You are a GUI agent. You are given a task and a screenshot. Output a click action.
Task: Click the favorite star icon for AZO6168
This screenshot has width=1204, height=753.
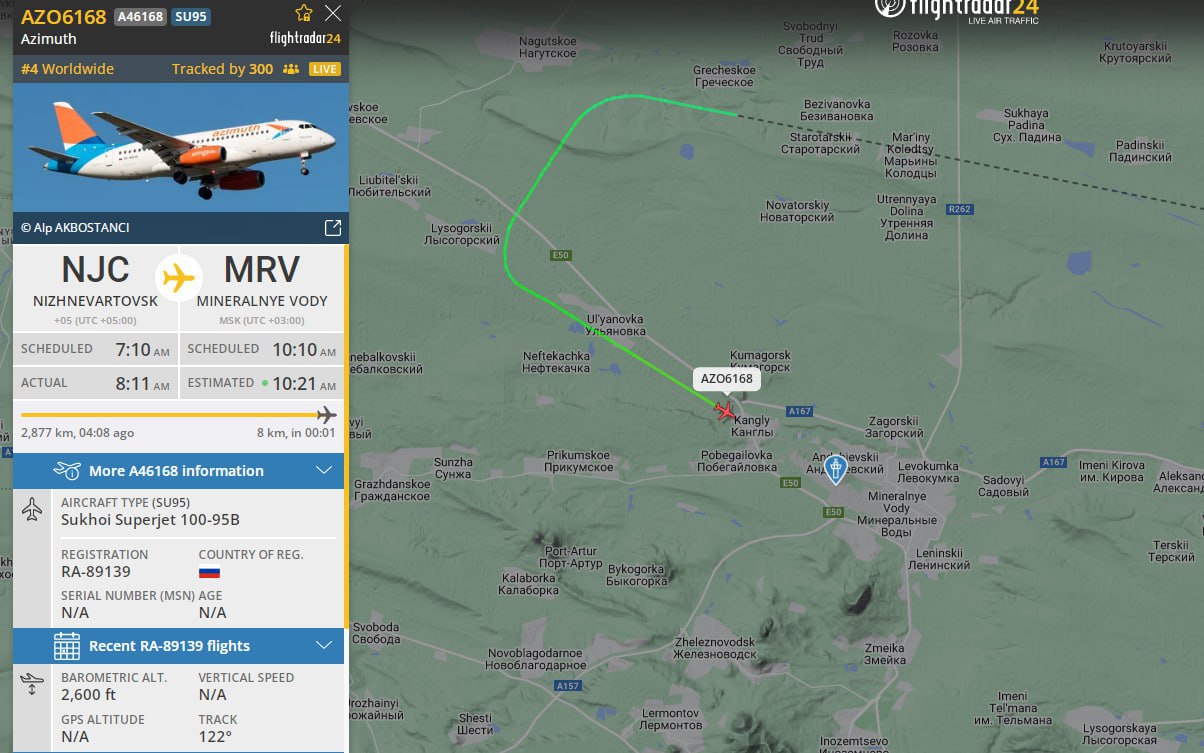(304, 13)
